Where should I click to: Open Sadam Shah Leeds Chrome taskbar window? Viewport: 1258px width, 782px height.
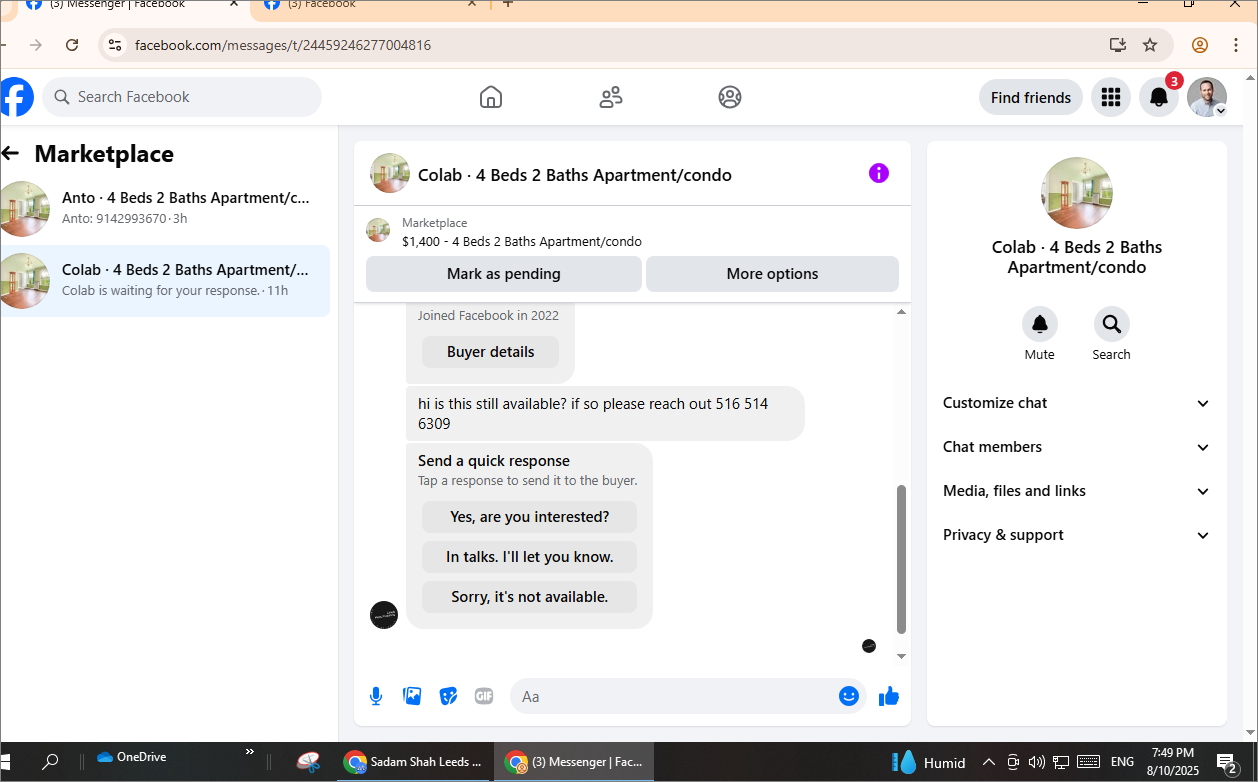coord(415,762)
